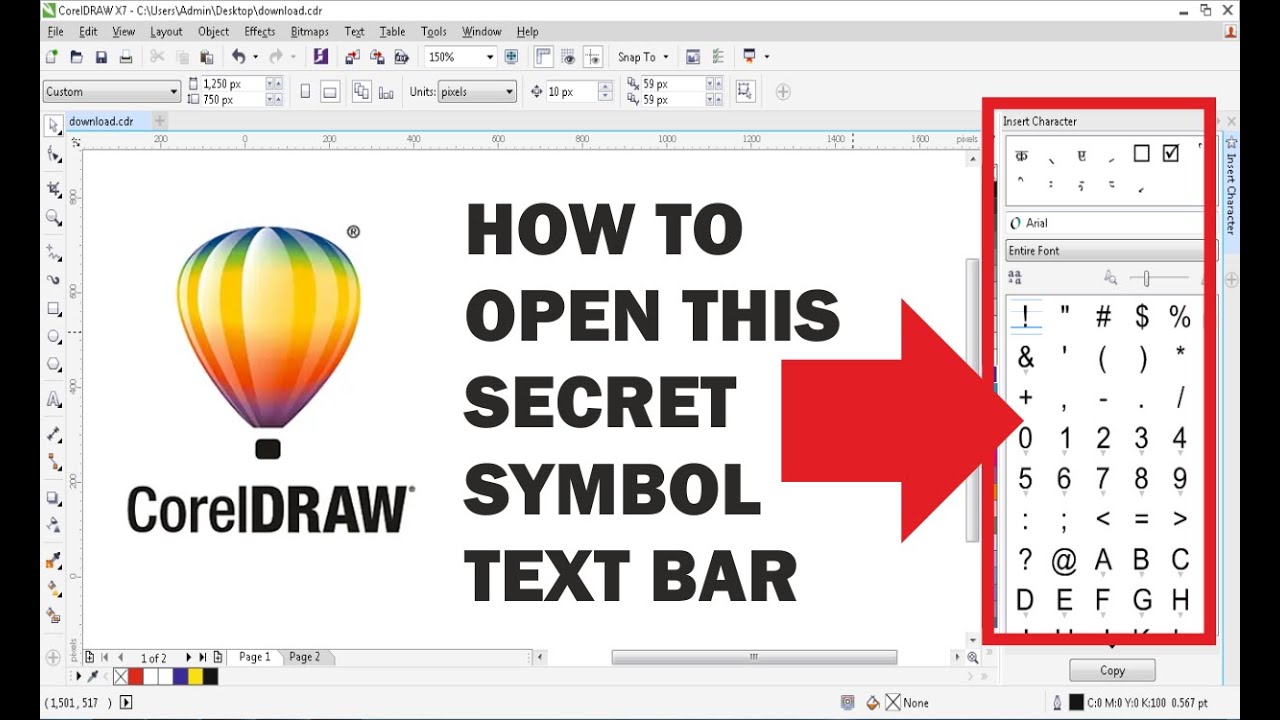Select the Color Eyedropper tool
1280x720 pixels.
pyautogui.click(x=54, y=560)
